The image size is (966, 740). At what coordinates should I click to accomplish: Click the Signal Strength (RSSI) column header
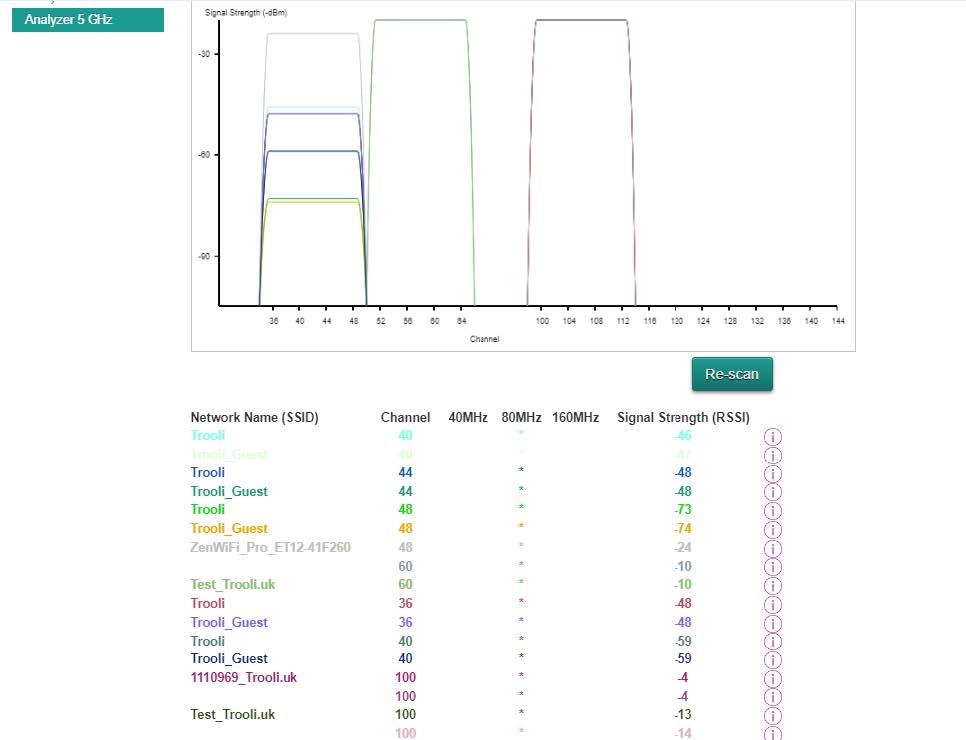click(x=683, y=418)
